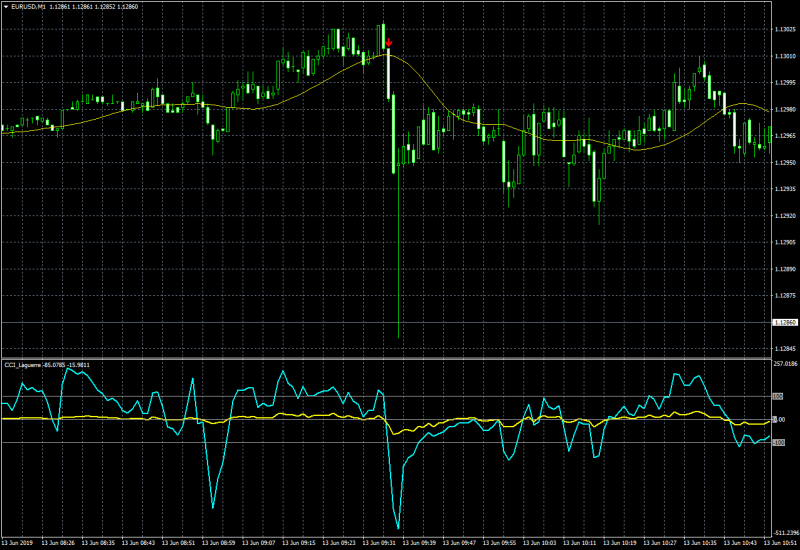The width and height of the screenshot is (800, 550).
Task: Click the 13 Jun 10:27 time label
Action: pyautogui.click(x=659, y=543)
